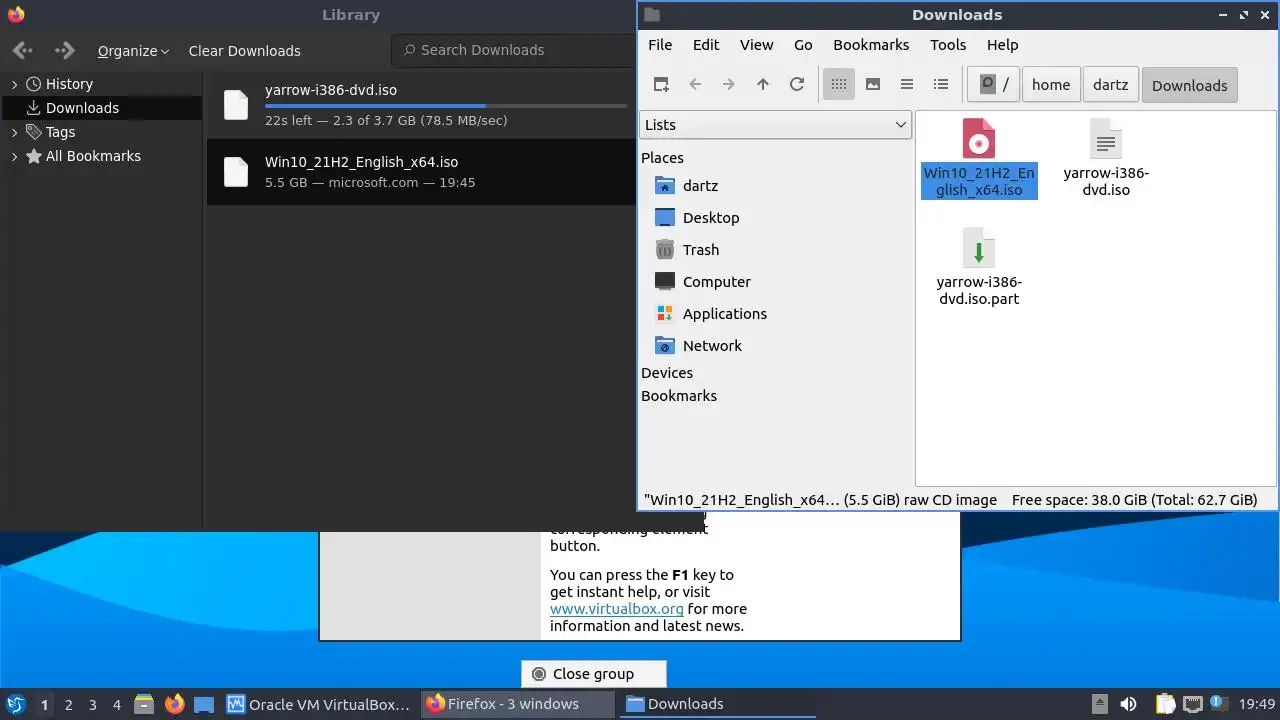Switch to detailed list view
1280x720 pixels.
tap(941, 85)
